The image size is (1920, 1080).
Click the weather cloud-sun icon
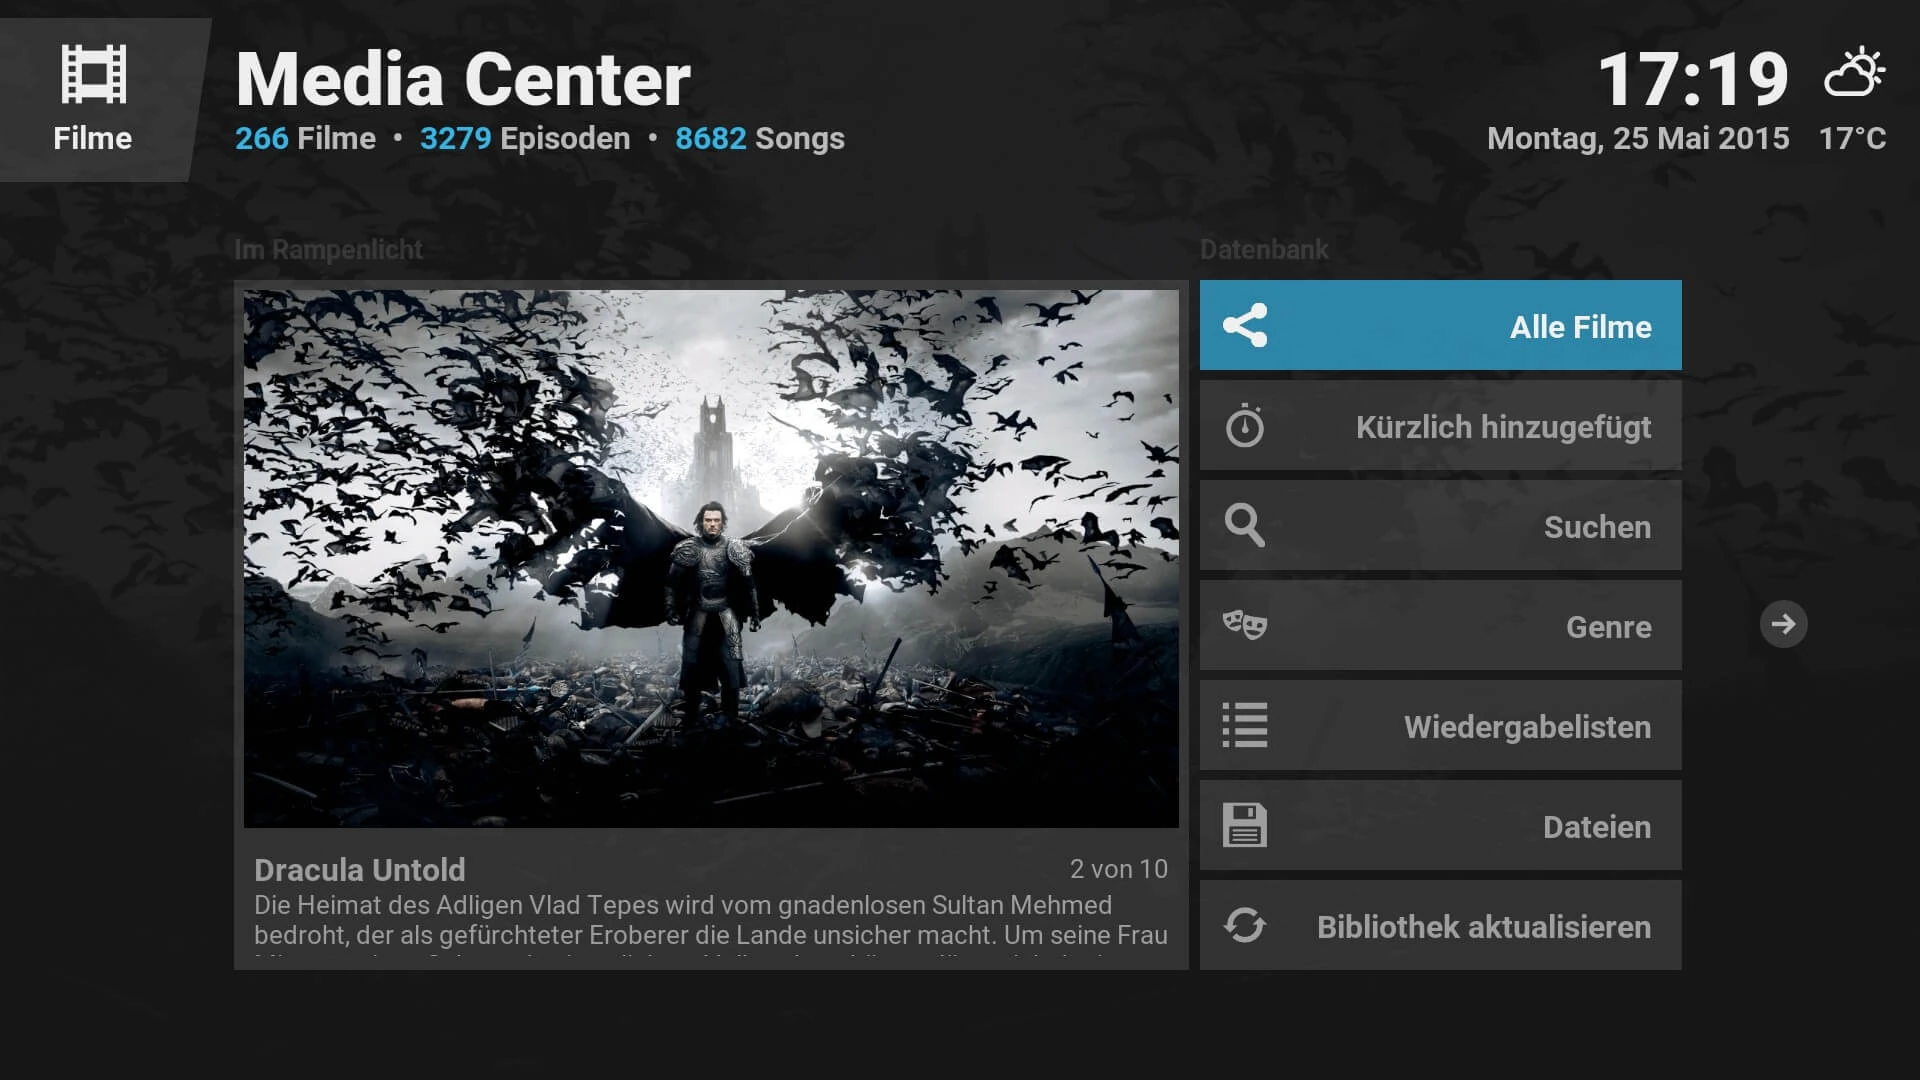1855,72
